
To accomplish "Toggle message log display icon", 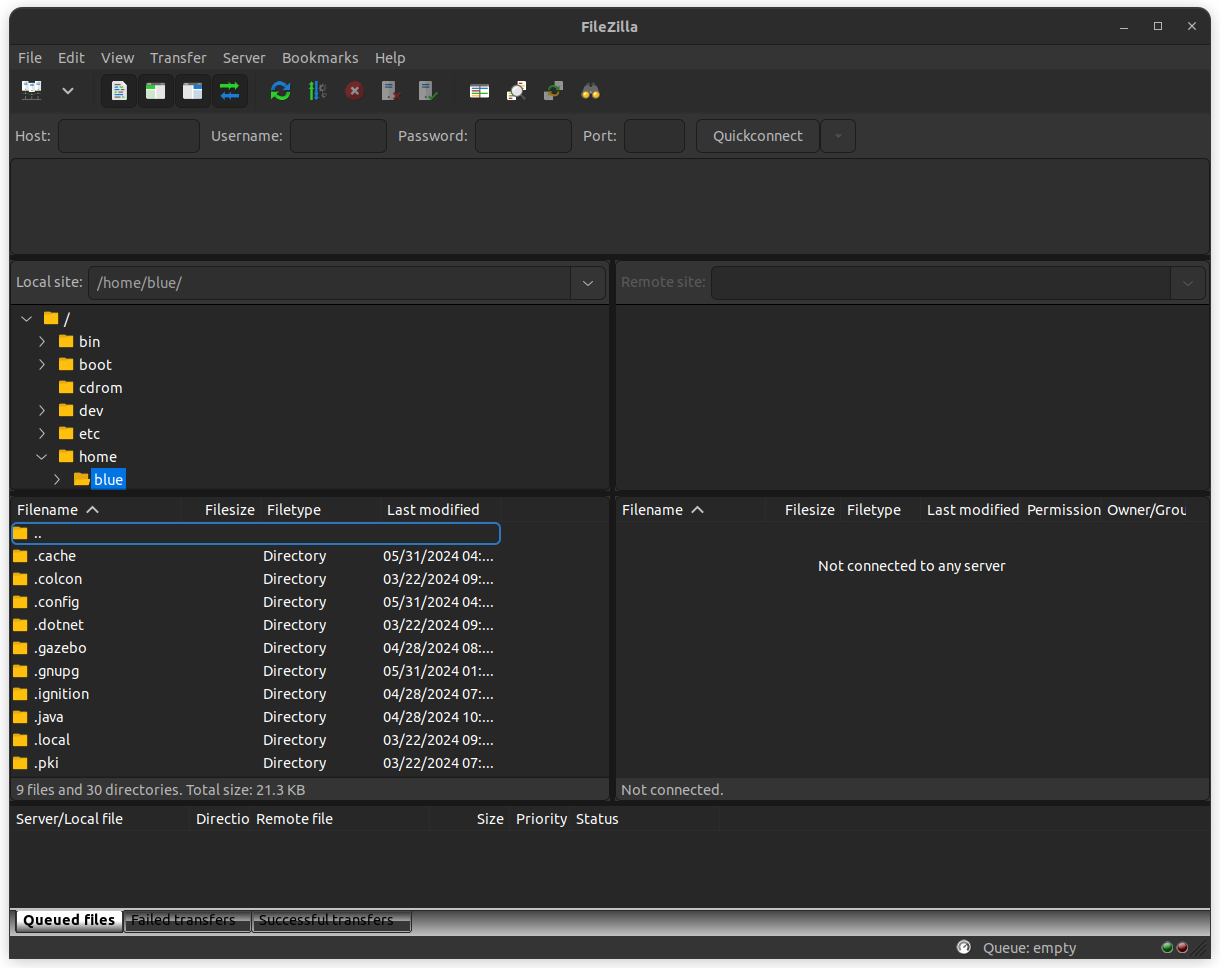I will tap(119, 91).
